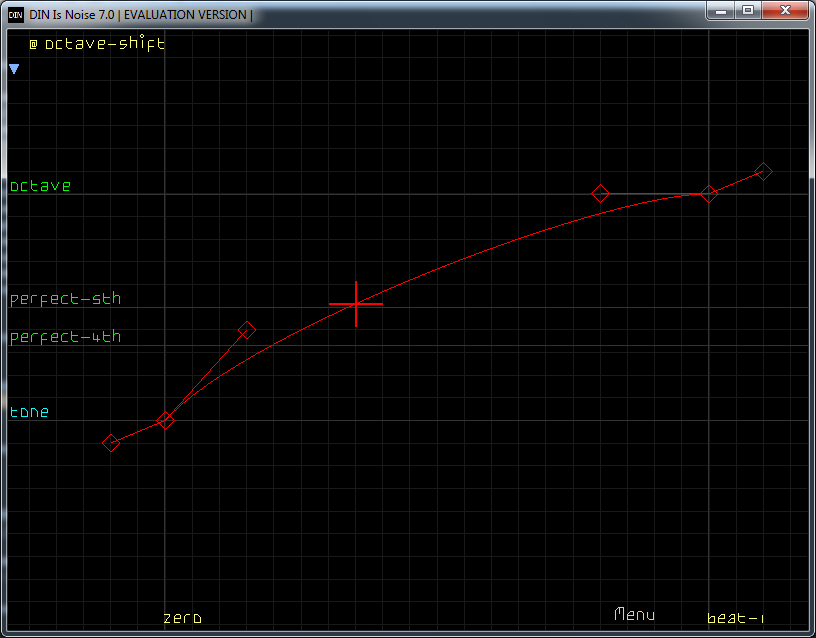Viewport: 816px width, 638px height.
Task: Open the Menu at the bottom
Action: 634,614
